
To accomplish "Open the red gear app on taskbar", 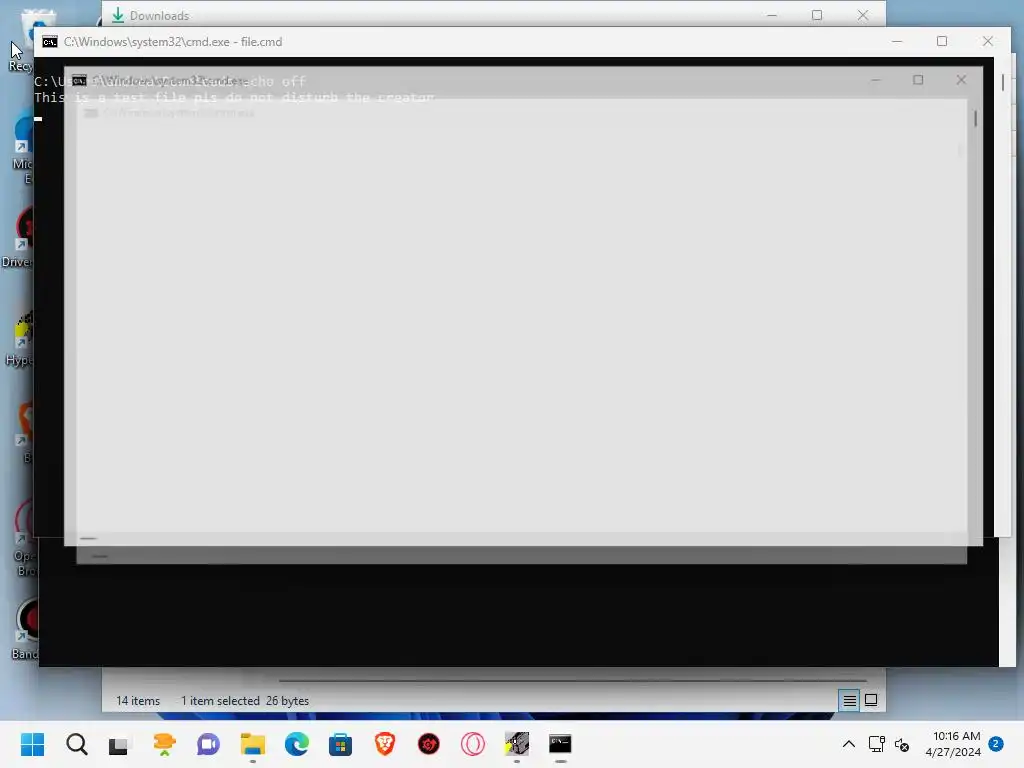I will click(x=428, y=744).
